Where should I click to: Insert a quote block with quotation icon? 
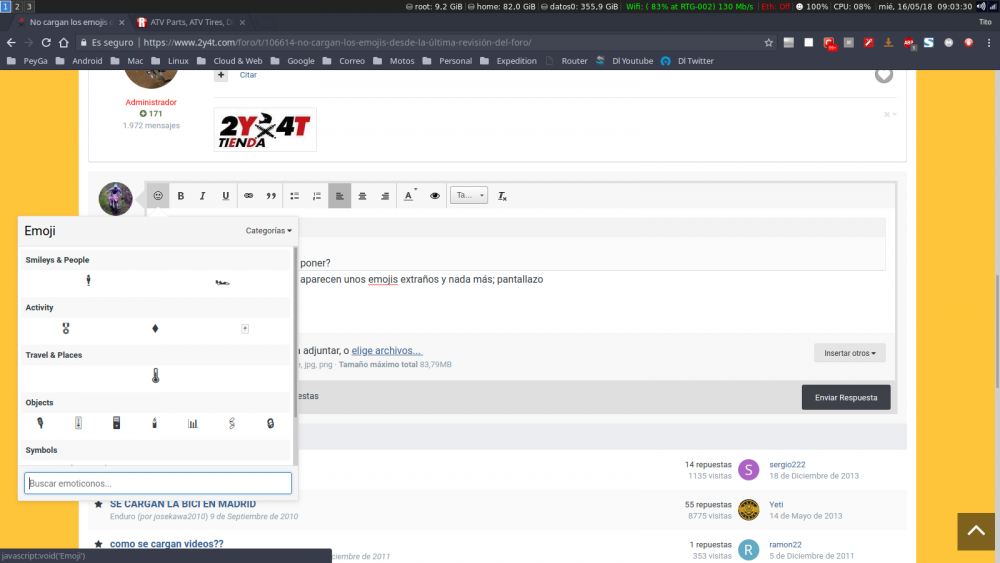[271, 196]
